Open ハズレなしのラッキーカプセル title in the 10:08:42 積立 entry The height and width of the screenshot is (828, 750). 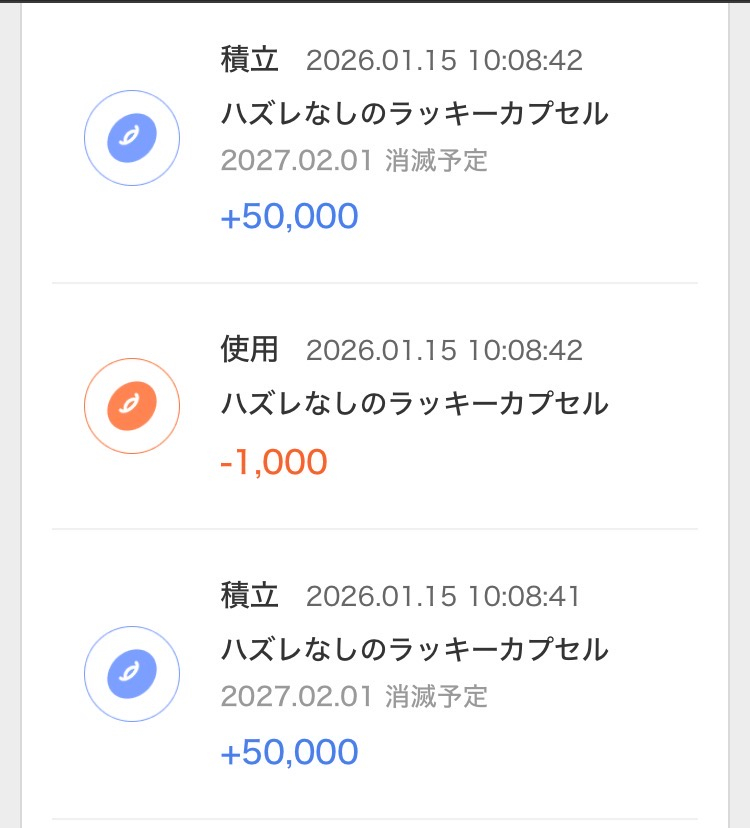coord(414,114)
